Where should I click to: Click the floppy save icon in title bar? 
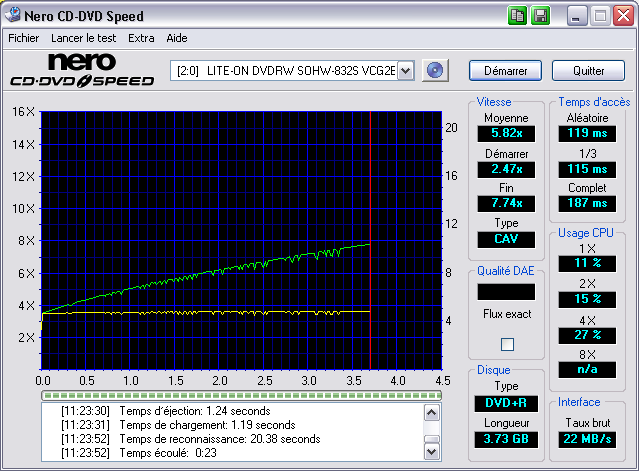pyautogui.click(x=540, y=16)
